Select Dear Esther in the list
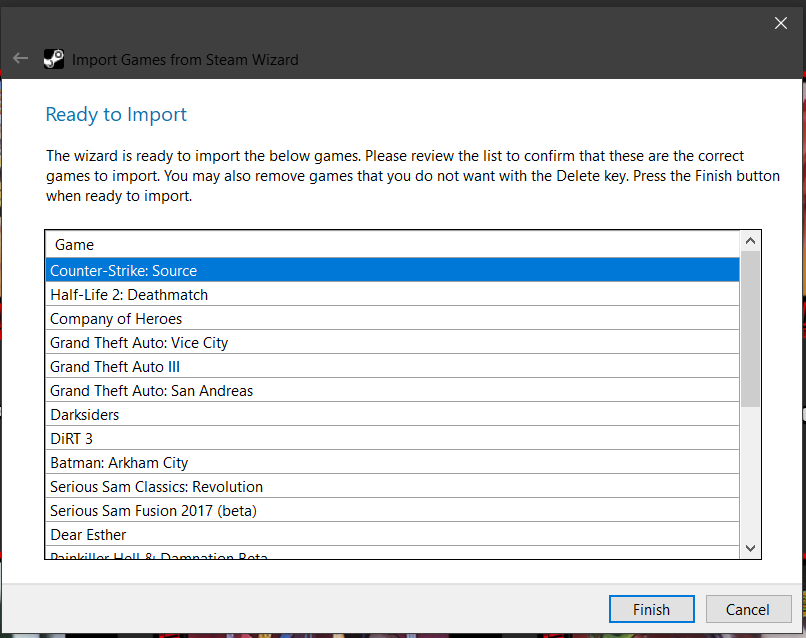806x638 pixels. (392, 535)
